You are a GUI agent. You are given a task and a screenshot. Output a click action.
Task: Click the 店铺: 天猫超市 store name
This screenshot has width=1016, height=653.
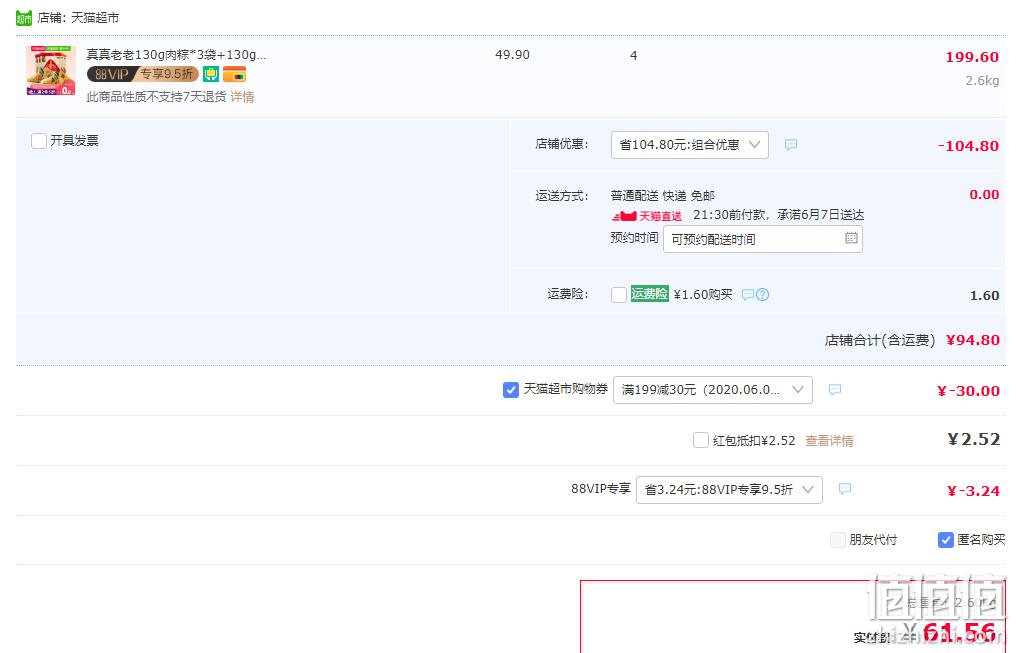(x=78, y=17)
